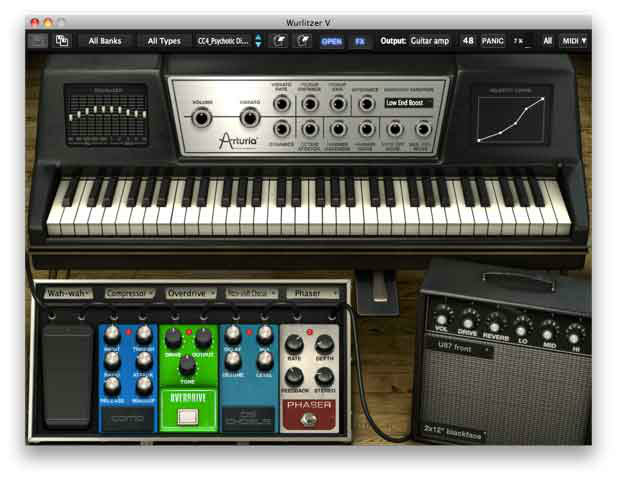Click the overdrive Drive knob
This screenshot has height=480, width=617.
[x=173, y=338]
